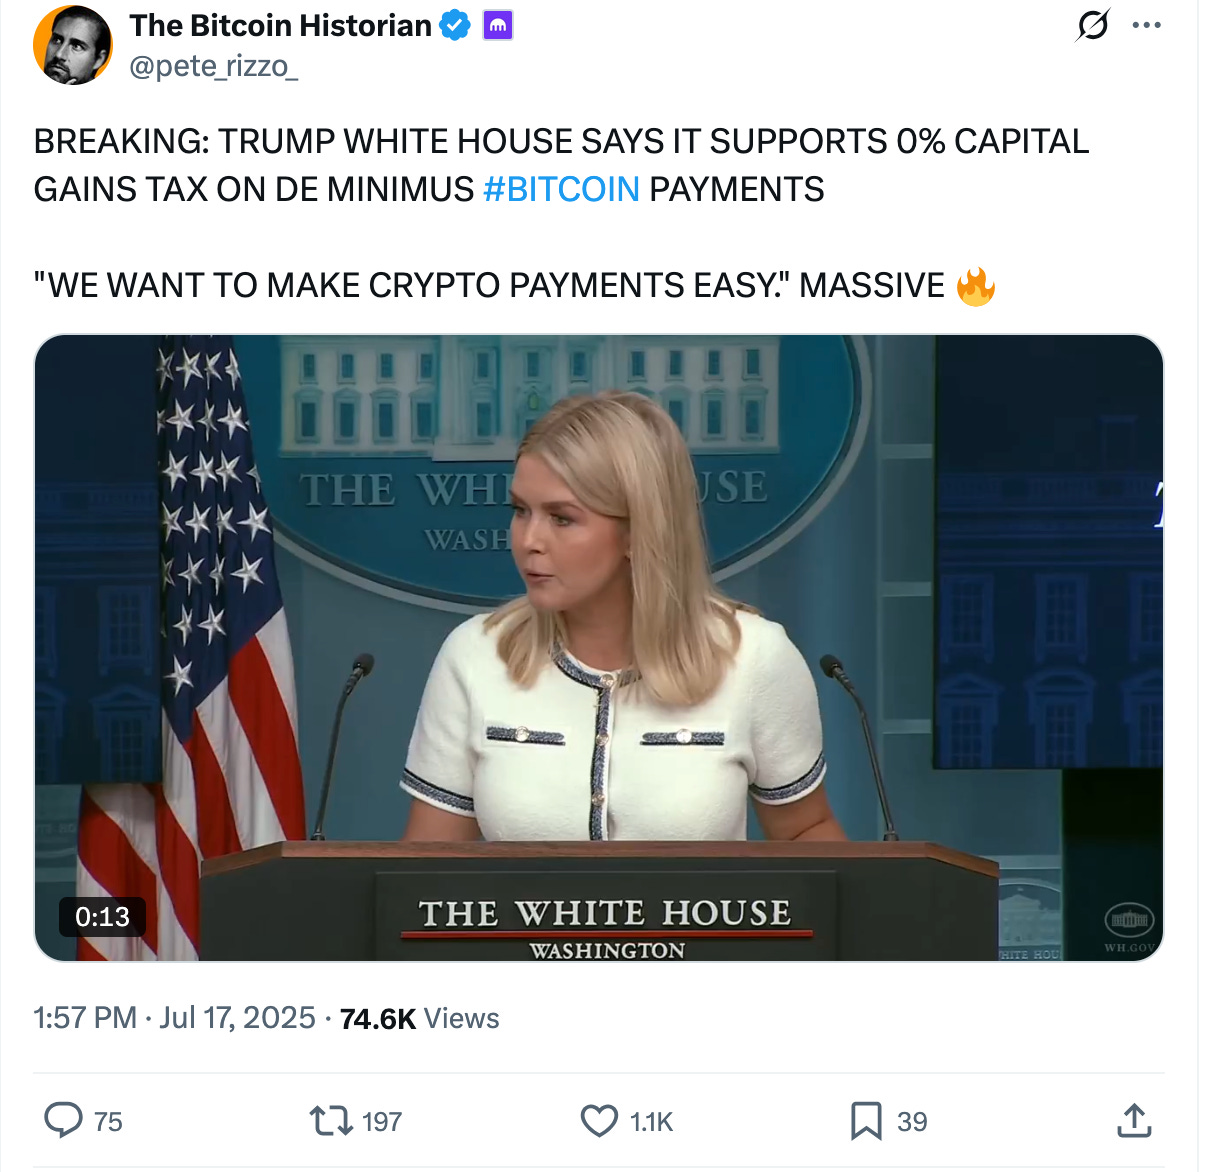Viewport: 1208px width, 1172px height.
Task: Open the @pete_rizzo_ handle link
Action: coord(213,66)
